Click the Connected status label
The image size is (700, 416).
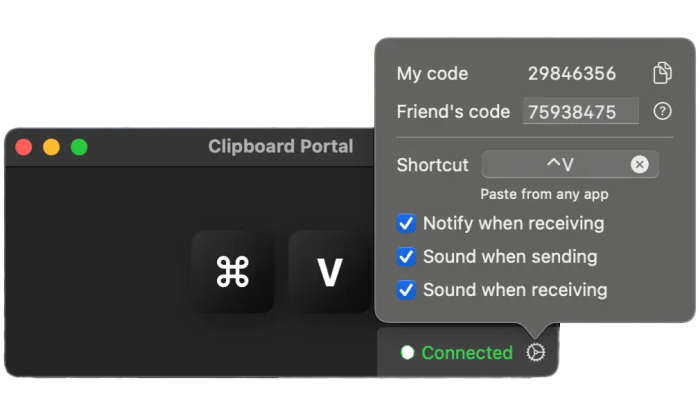point(467,353)
